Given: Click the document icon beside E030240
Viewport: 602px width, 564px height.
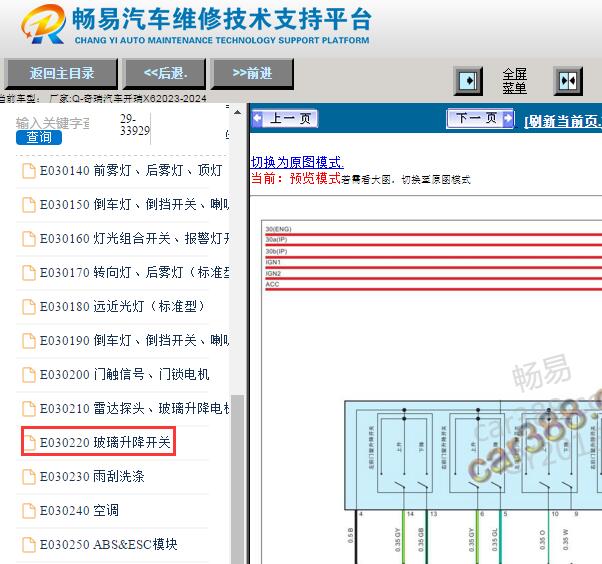Looking at the screenshot, I should pos(29,511).
